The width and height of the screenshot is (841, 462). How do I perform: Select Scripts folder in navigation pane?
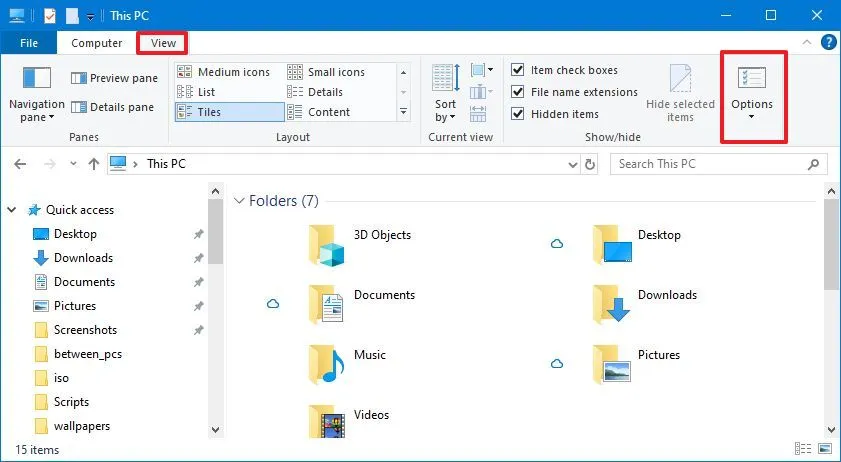coord(71,402)
